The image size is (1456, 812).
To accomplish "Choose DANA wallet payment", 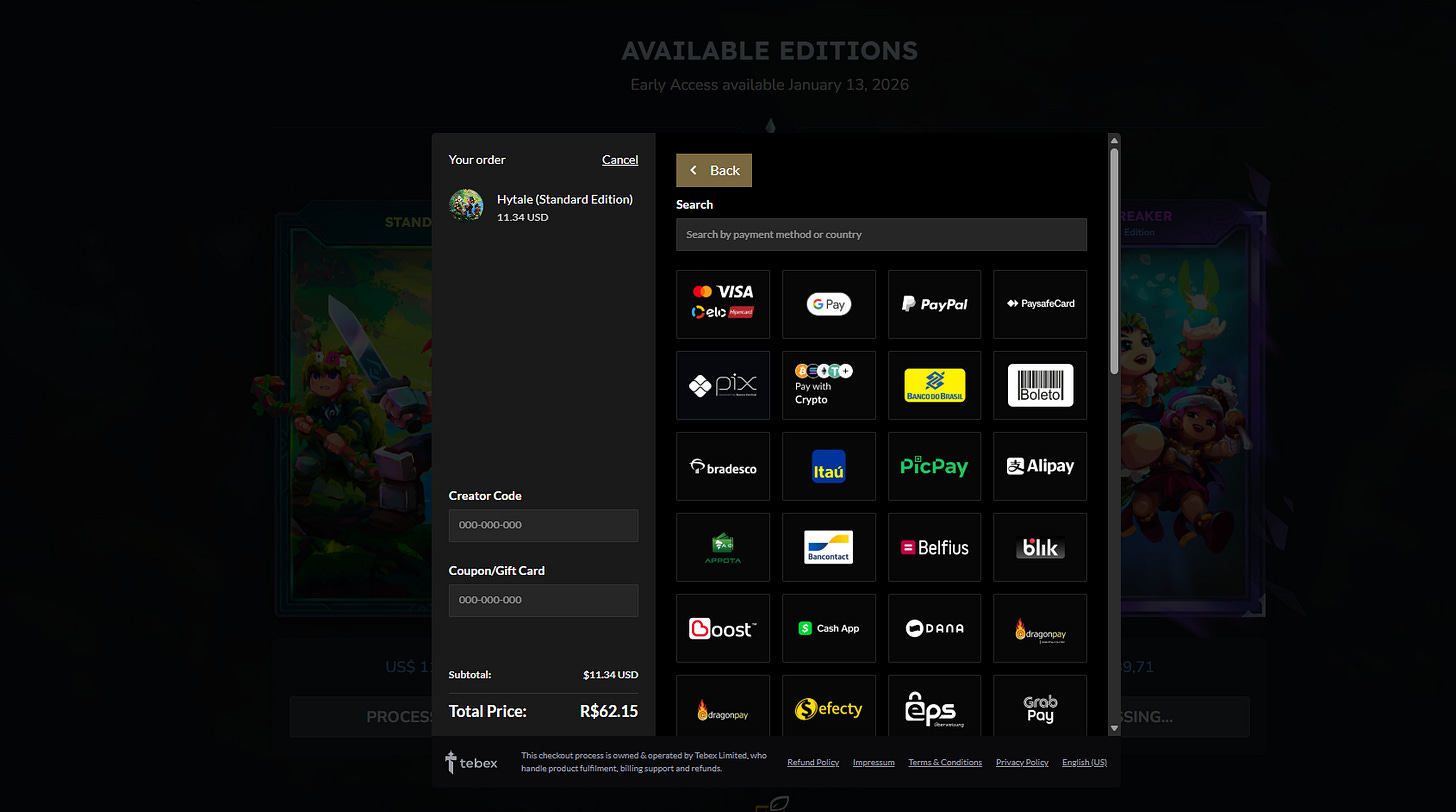I will [x=934, y=628].
